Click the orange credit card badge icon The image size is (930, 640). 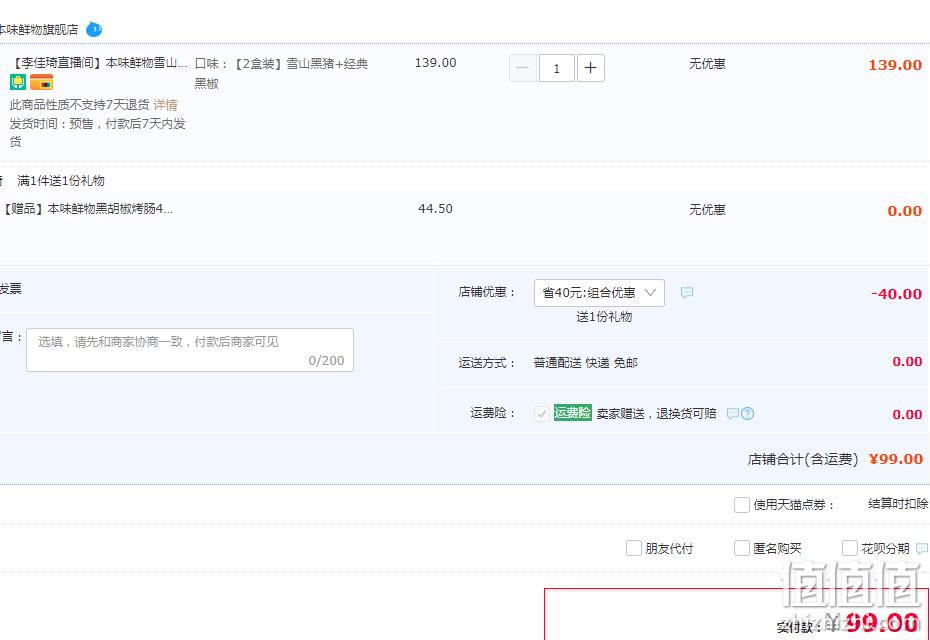42,82
